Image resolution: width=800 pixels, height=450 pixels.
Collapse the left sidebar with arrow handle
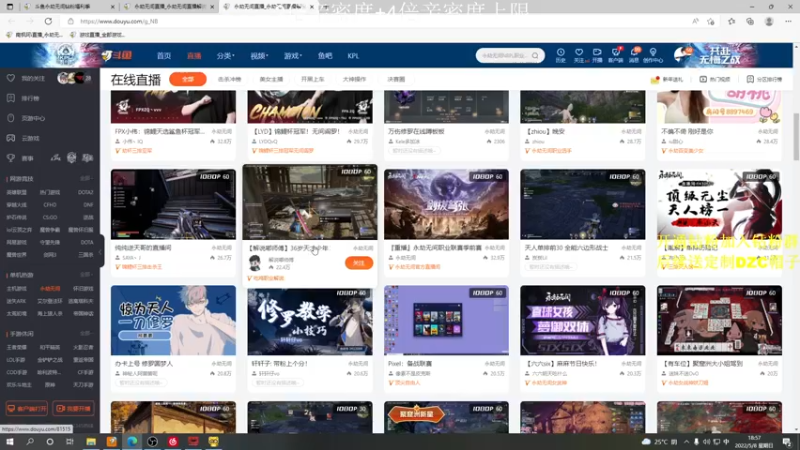101,251
